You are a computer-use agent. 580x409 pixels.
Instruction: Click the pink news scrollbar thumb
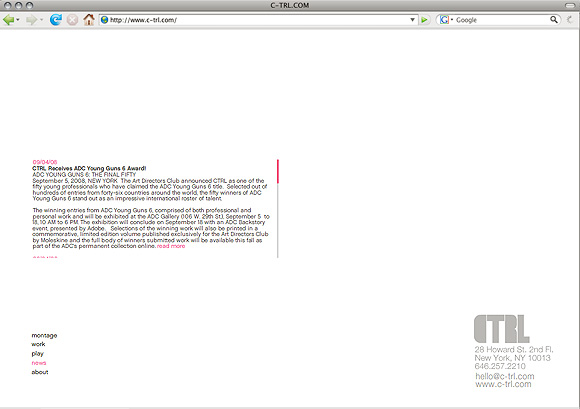click(x=278, y=171)
